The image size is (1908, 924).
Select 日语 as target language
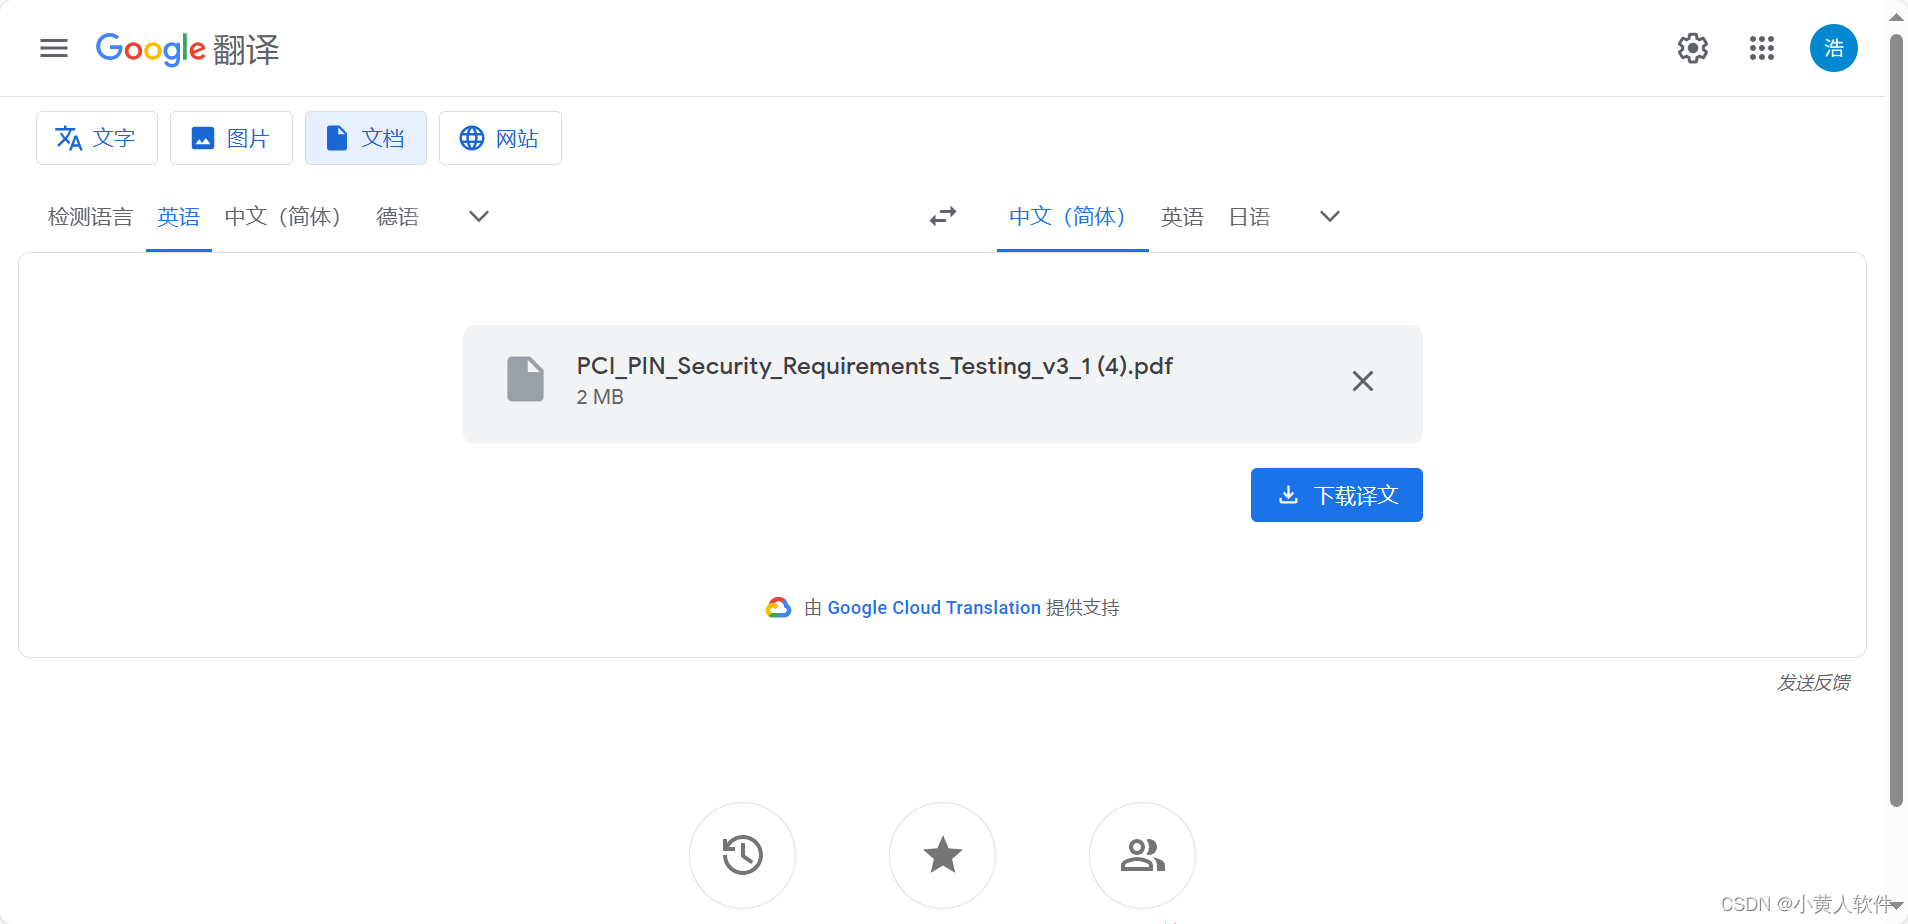click(x=1249, y=217)
